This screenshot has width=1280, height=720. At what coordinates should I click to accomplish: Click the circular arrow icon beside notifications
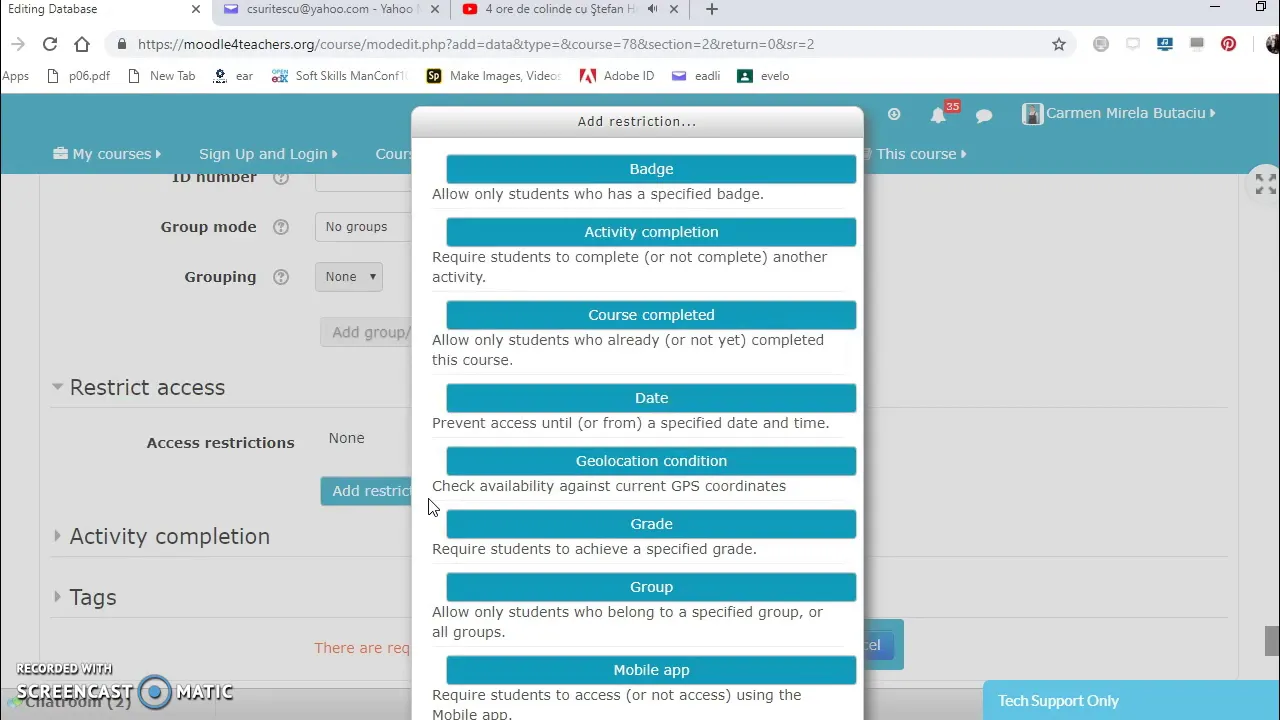894,115
